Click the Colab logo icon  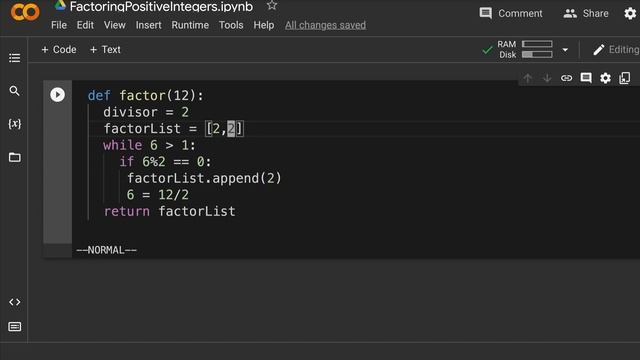point(25,12)
